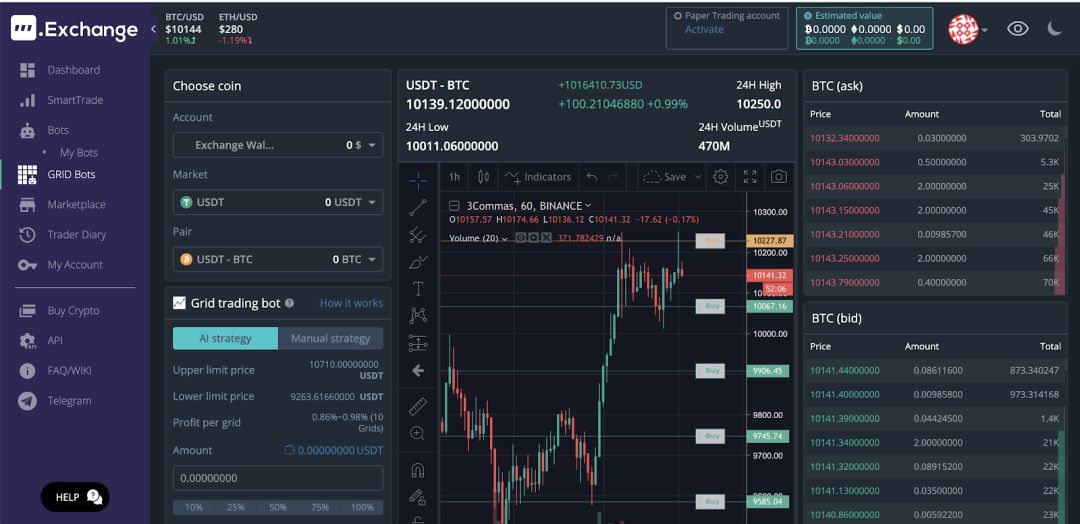The width and height of the screenshot is (1080, 524).
Task: Go to Dashboard in the sidebar
Action: click(59, 70)
